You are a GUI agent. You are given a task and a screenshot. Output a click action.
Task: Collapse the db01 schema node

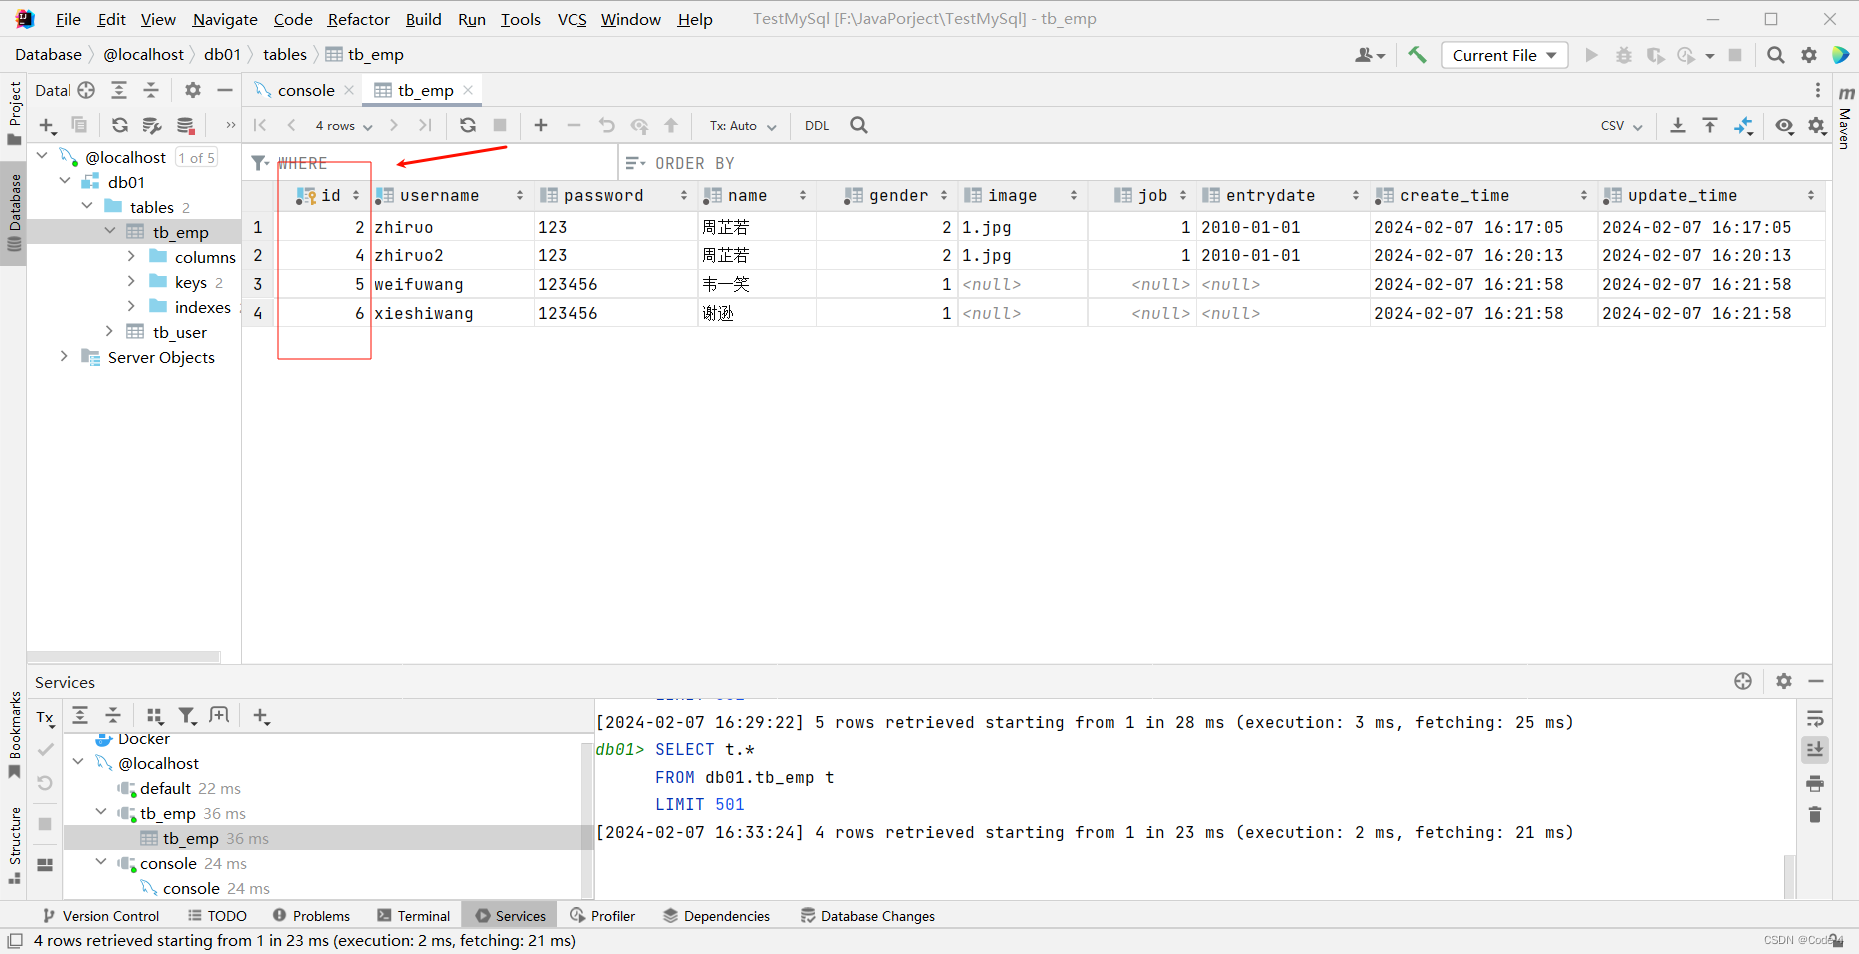tap(65, 181)
